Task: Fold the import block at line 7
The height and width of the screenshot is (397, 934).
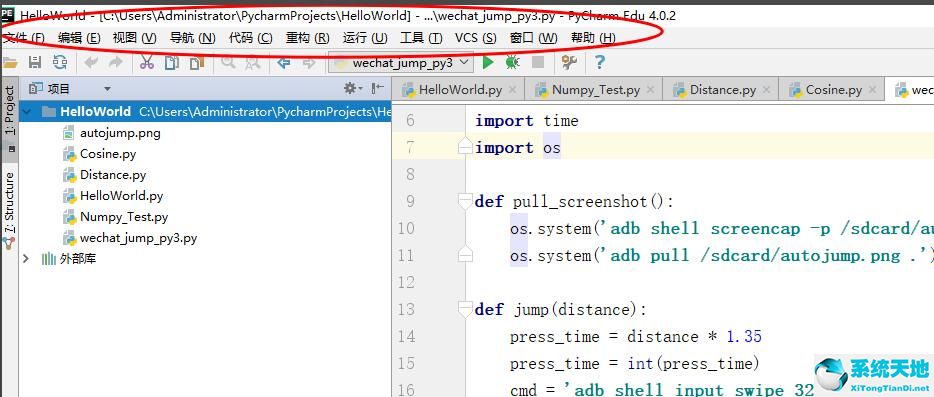Action: click(x=465, y=147)
